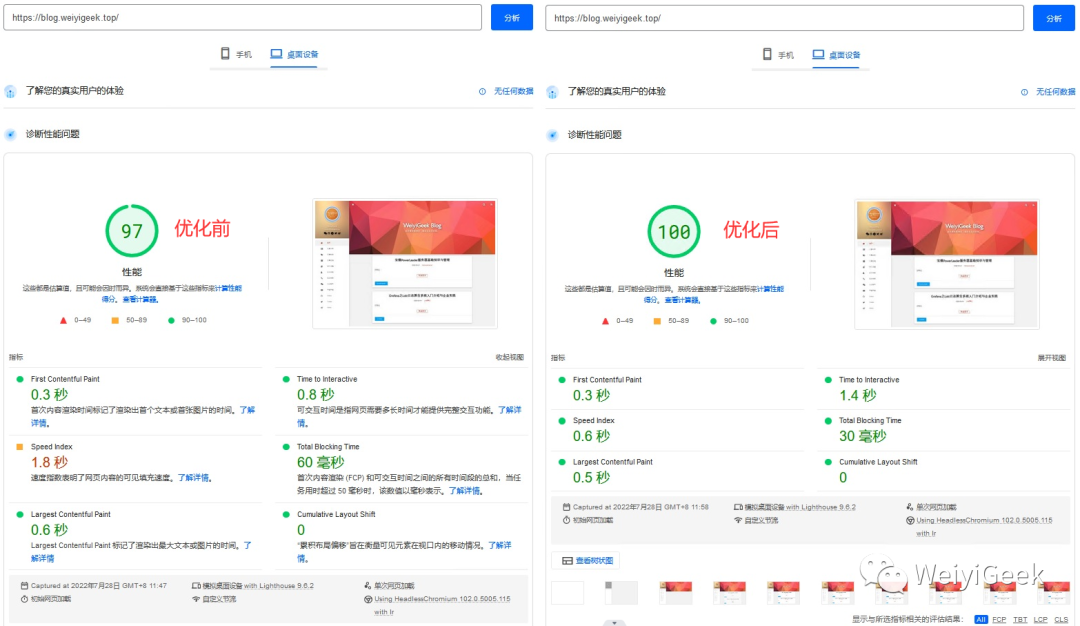This screenshot has width=1080, height=626.
Task: Click calendar icon beside Captured 11:47
Action: [x=24, y=585]
